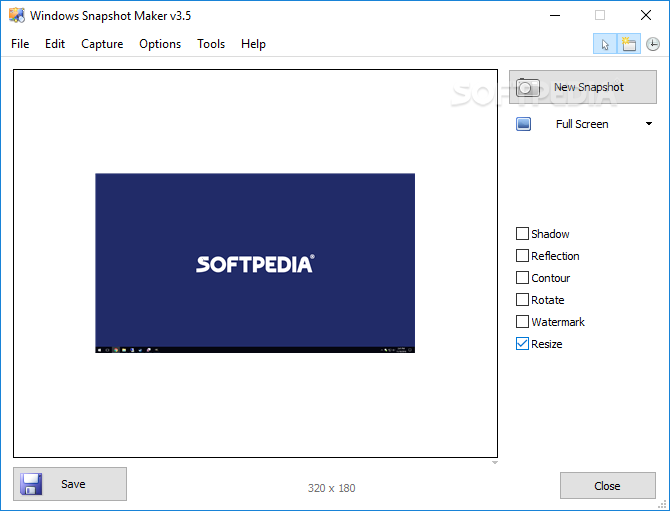Open the Tools menu
The width and height of the screenshot is (670, 511).
(x=211, y=44)
